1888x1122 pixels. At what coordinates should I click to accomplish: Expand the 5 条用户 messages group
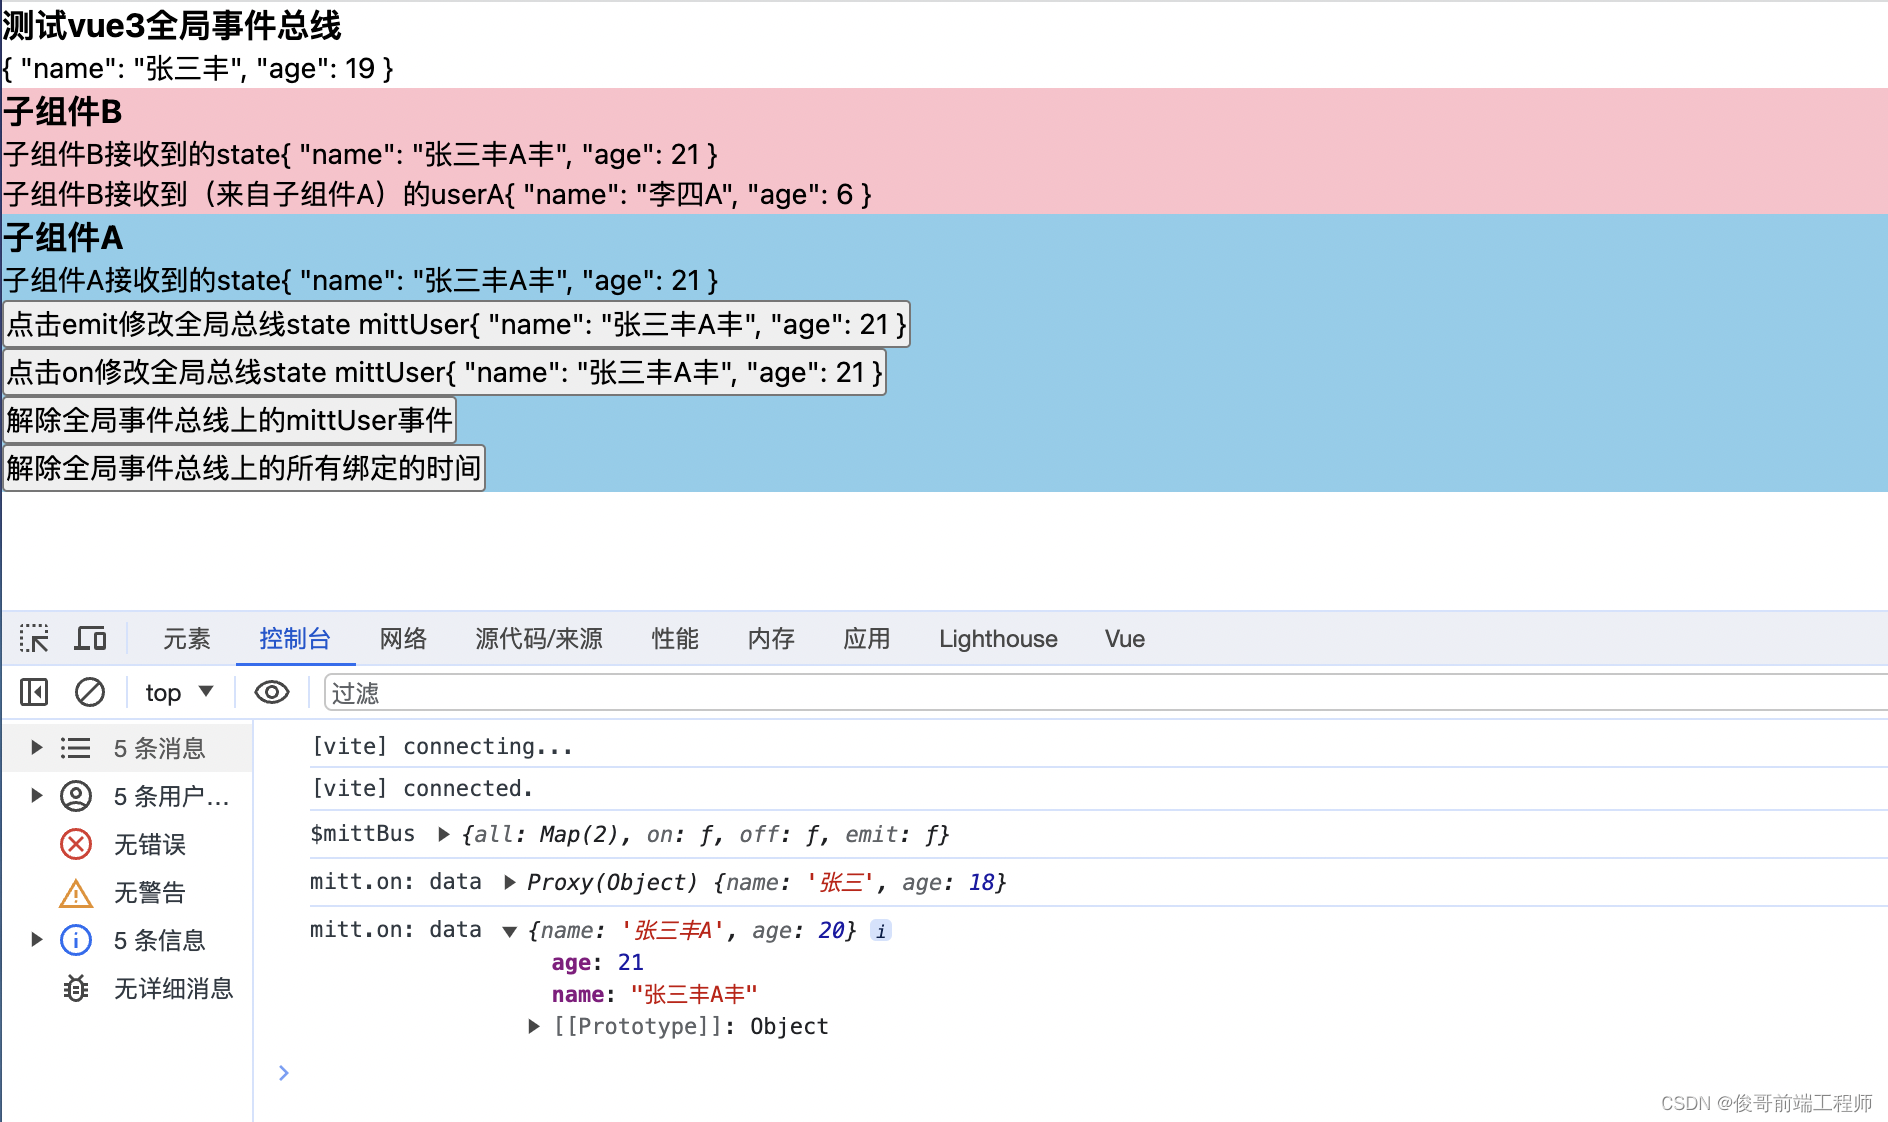pyautogui.click(x=37, y=796)
